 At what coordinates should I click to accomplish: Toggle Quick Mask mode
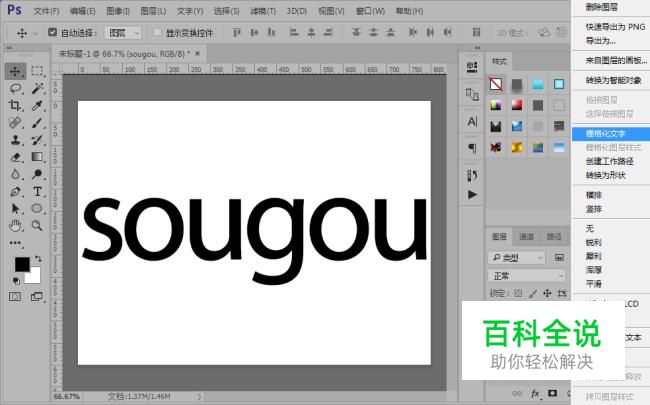[x=15, y=297]
